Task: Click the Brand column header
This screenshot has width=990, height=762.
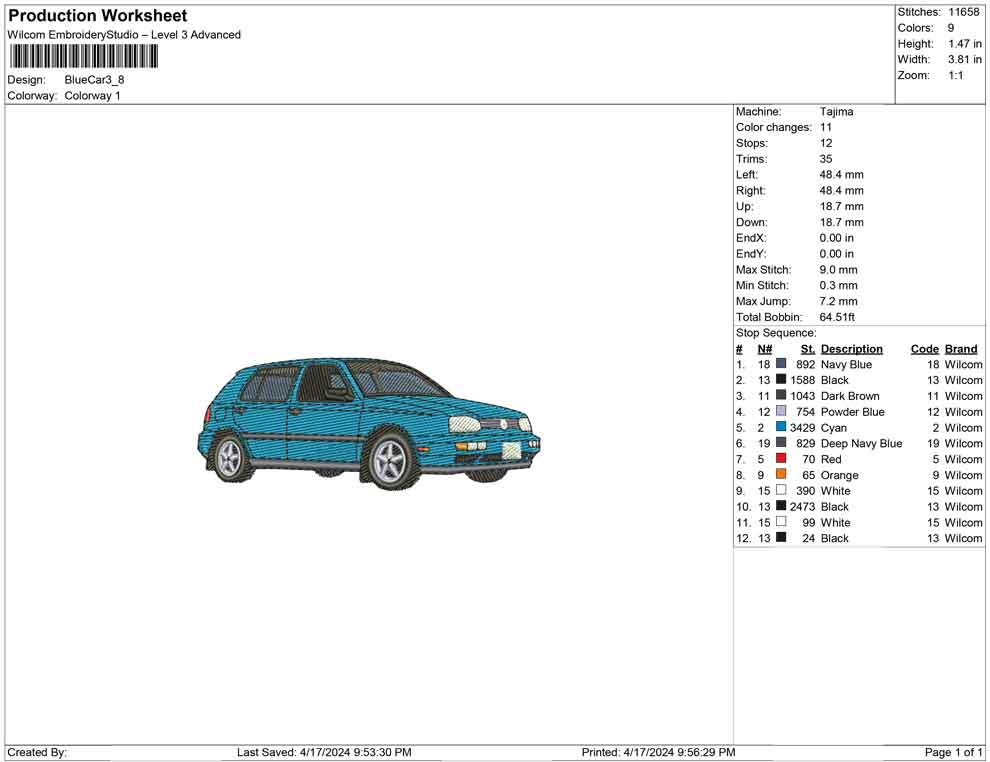Action: [961, 349]
